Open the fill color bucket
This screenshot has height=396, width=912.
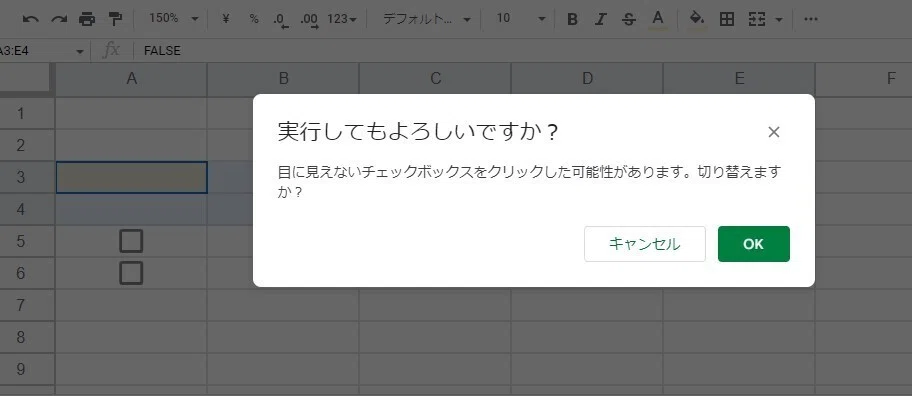[696, 19]
